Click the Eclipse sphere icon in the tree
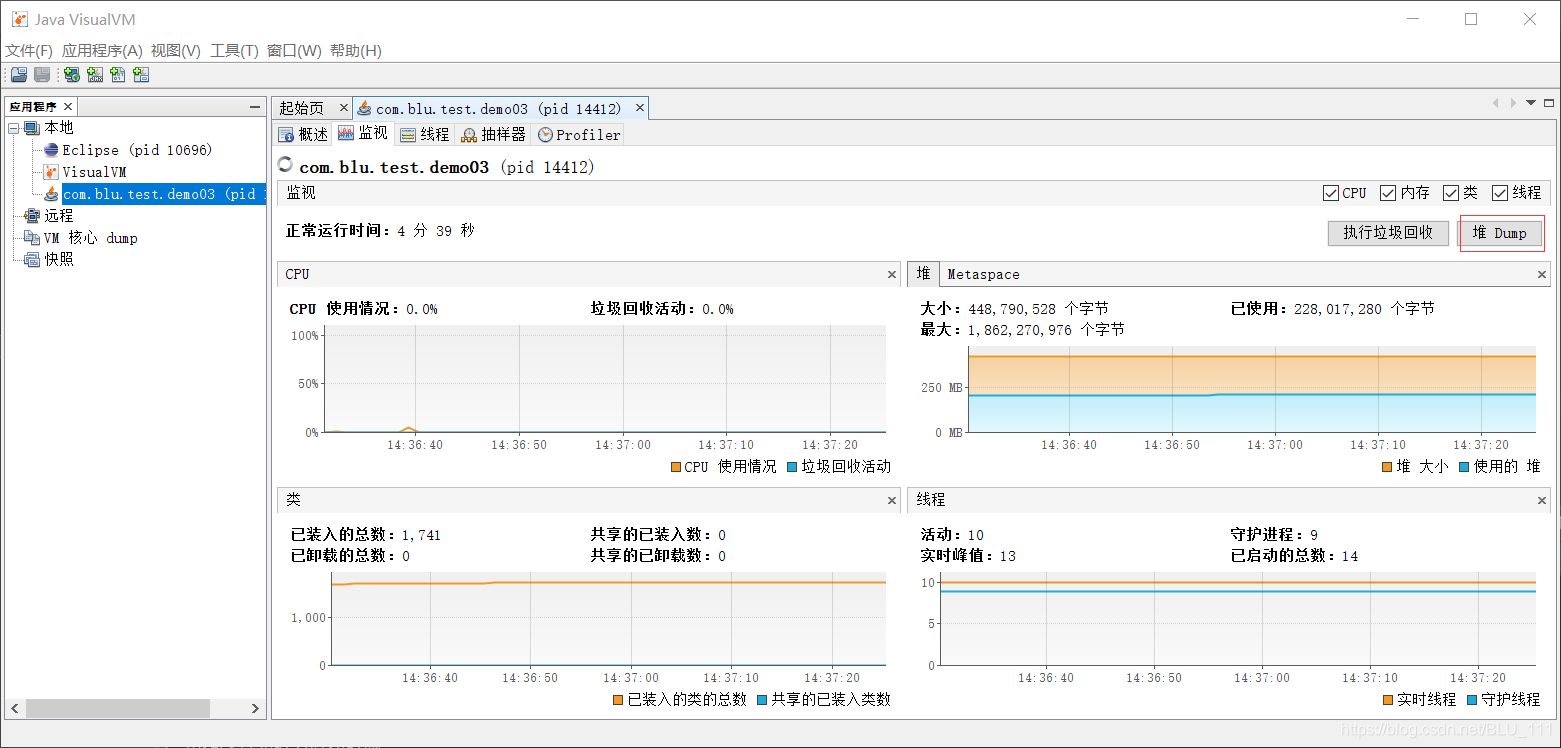The width and height of the screenshot is (1561, 748). click(51, 150)
